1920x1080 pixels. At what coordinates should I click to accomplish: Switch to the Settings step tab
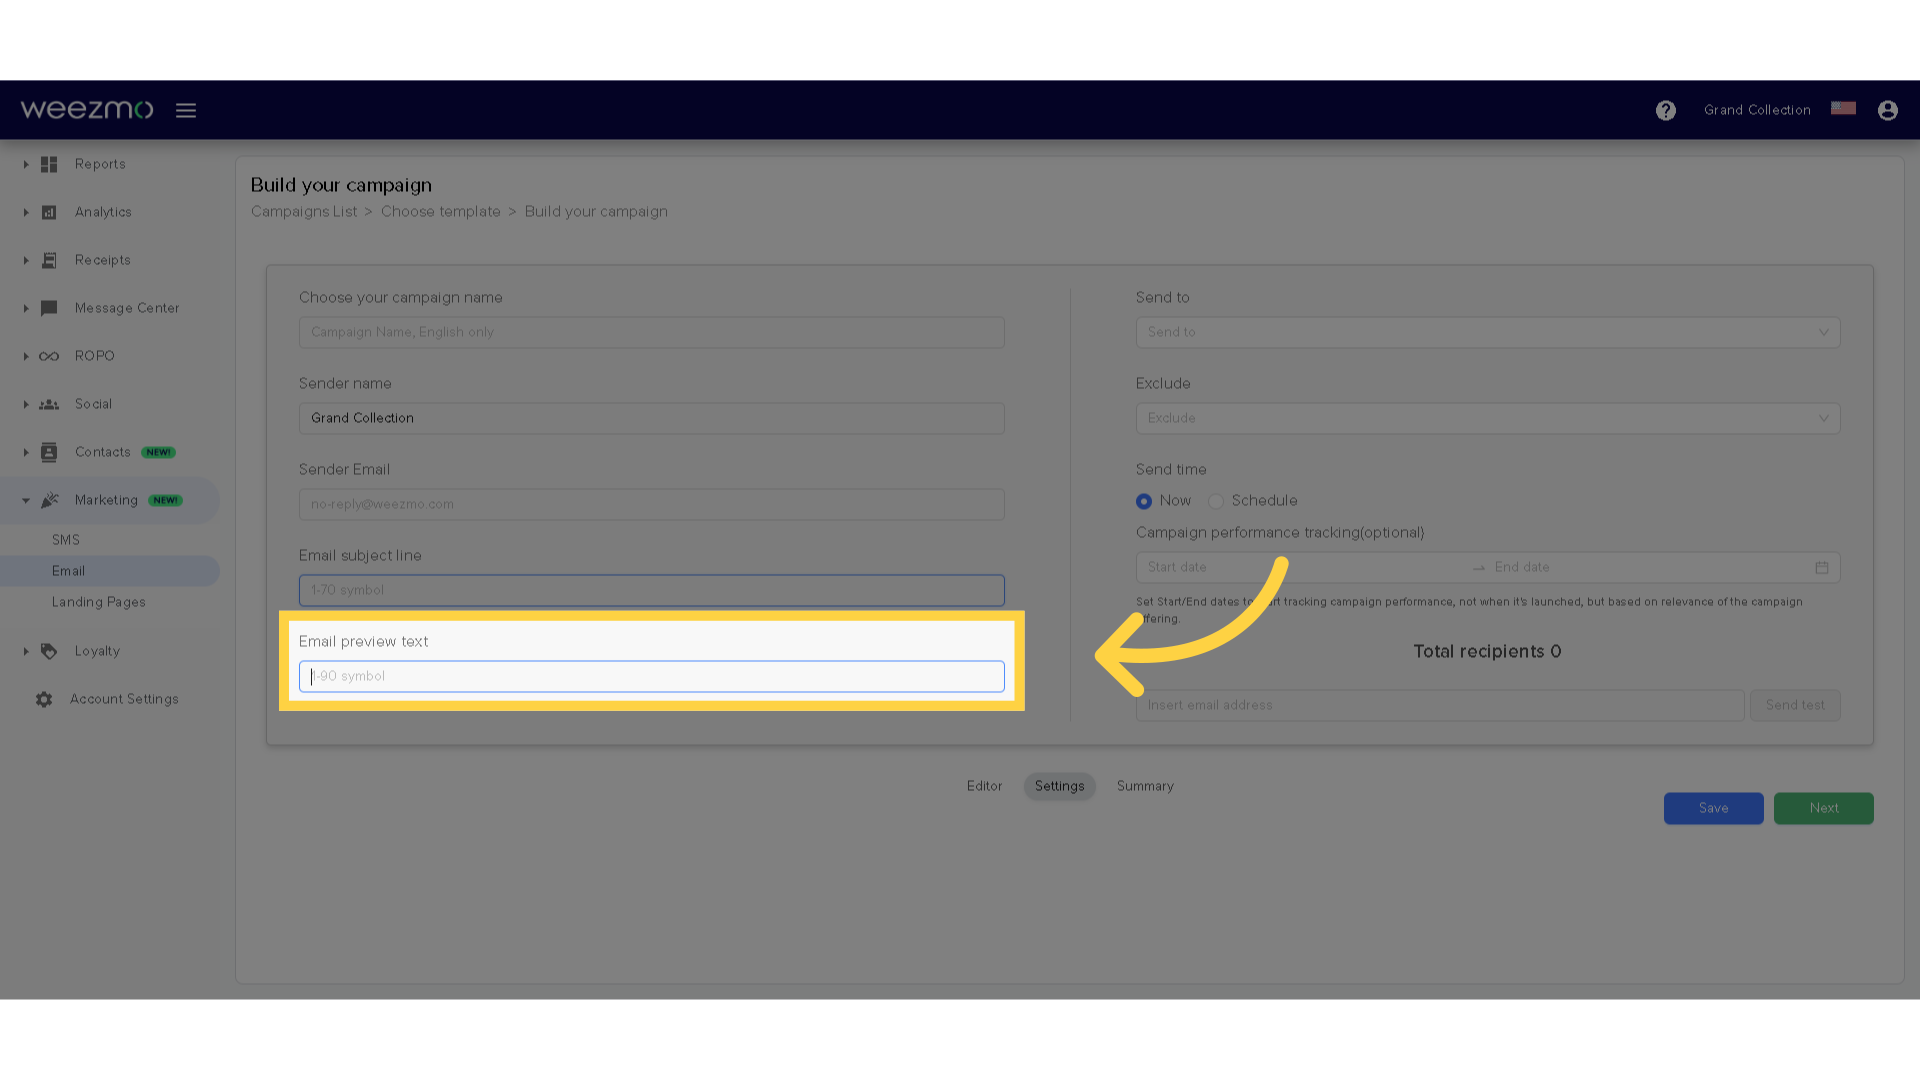[1060, 786]
